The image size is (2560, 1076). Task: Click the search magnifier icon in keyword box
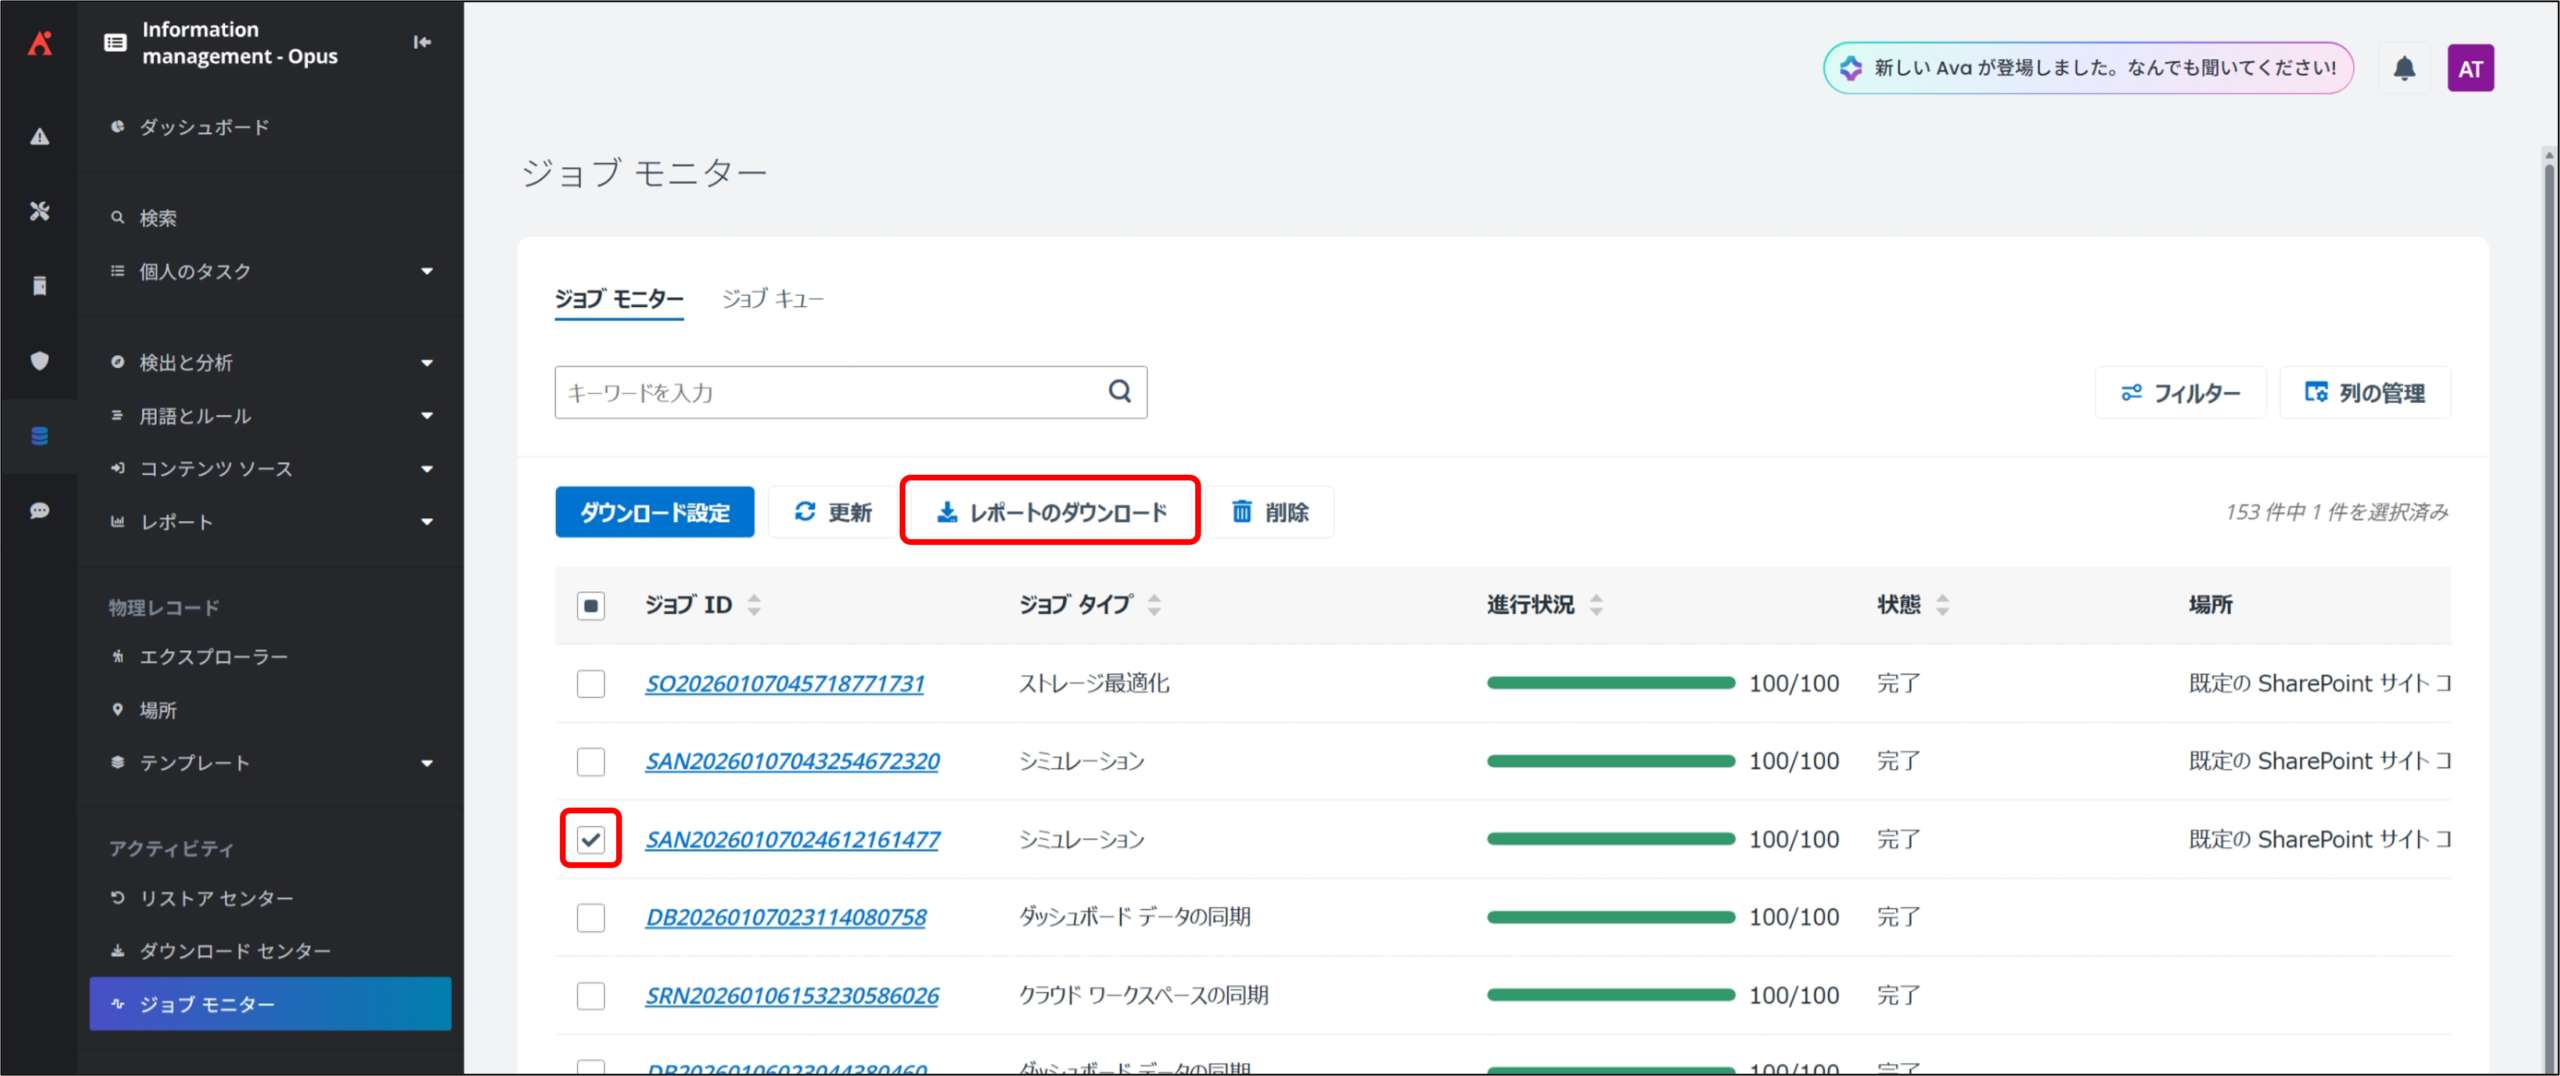click(x=1120, y=392)
